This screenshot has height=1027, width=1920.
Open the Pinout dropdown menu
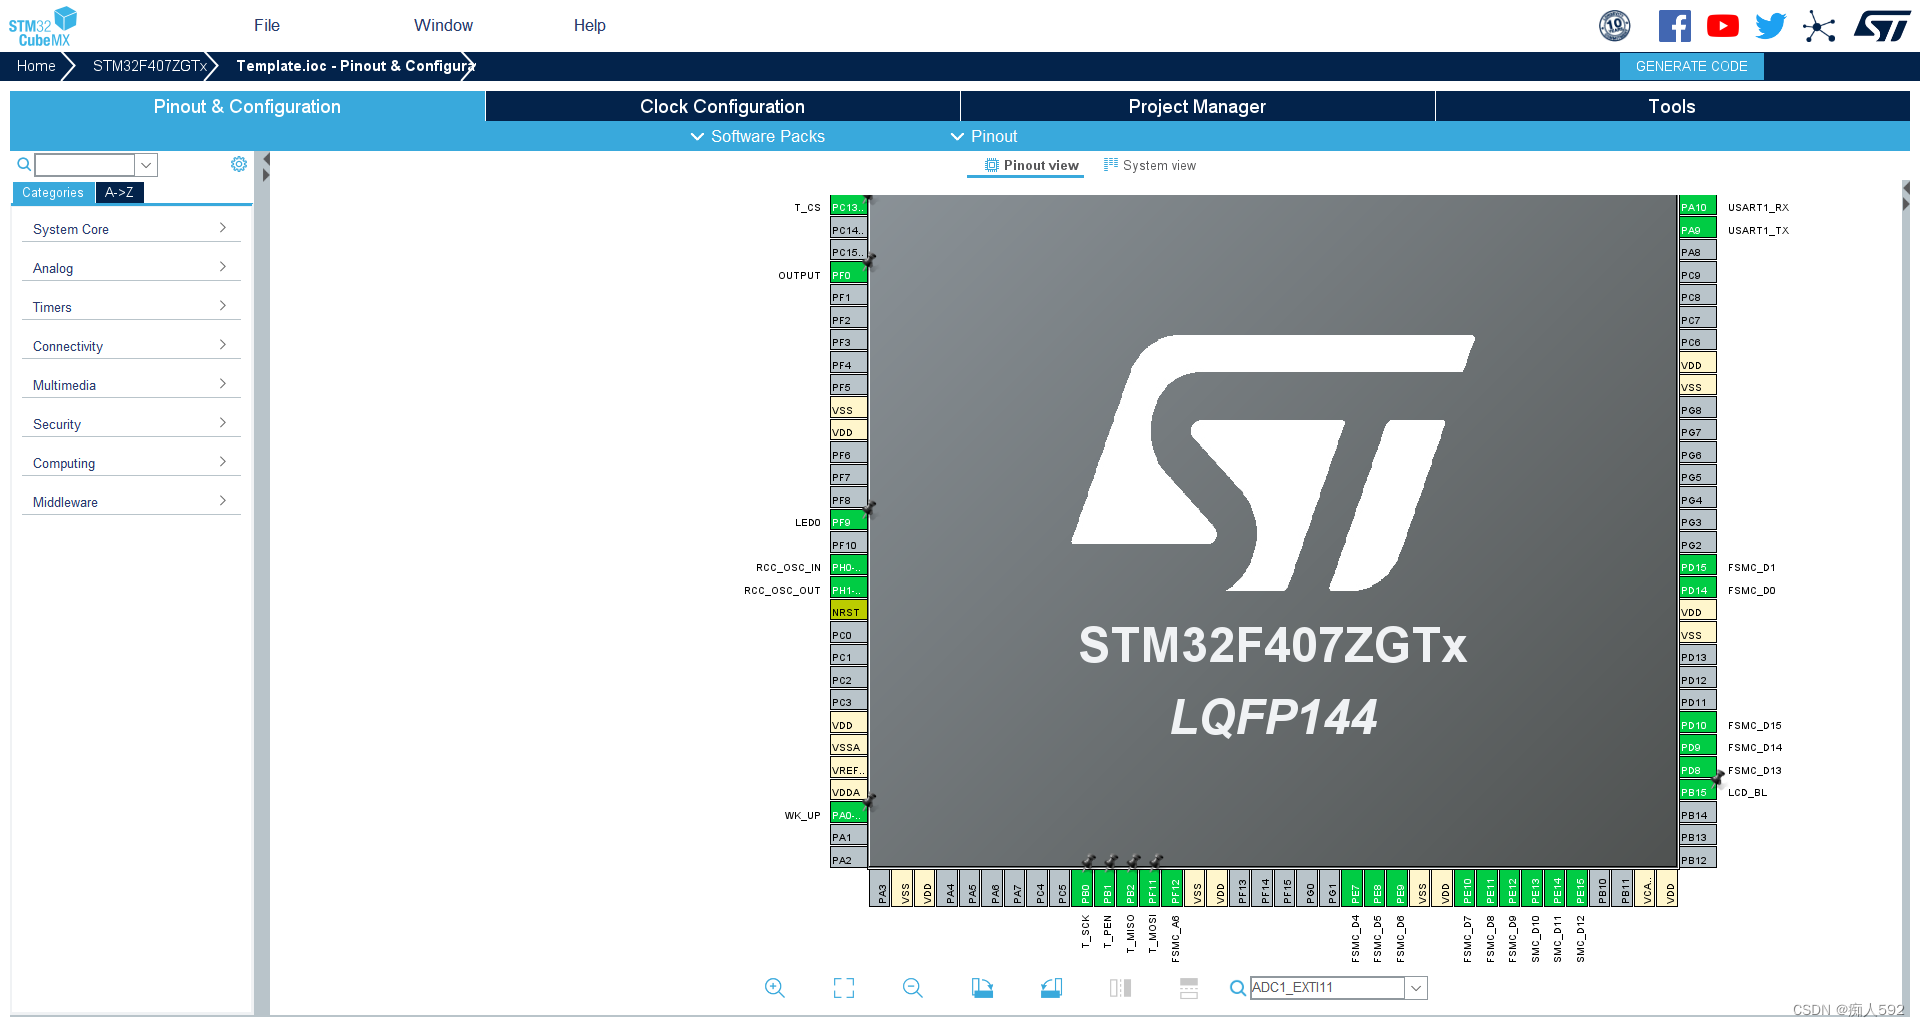click(x=984, y=136)
